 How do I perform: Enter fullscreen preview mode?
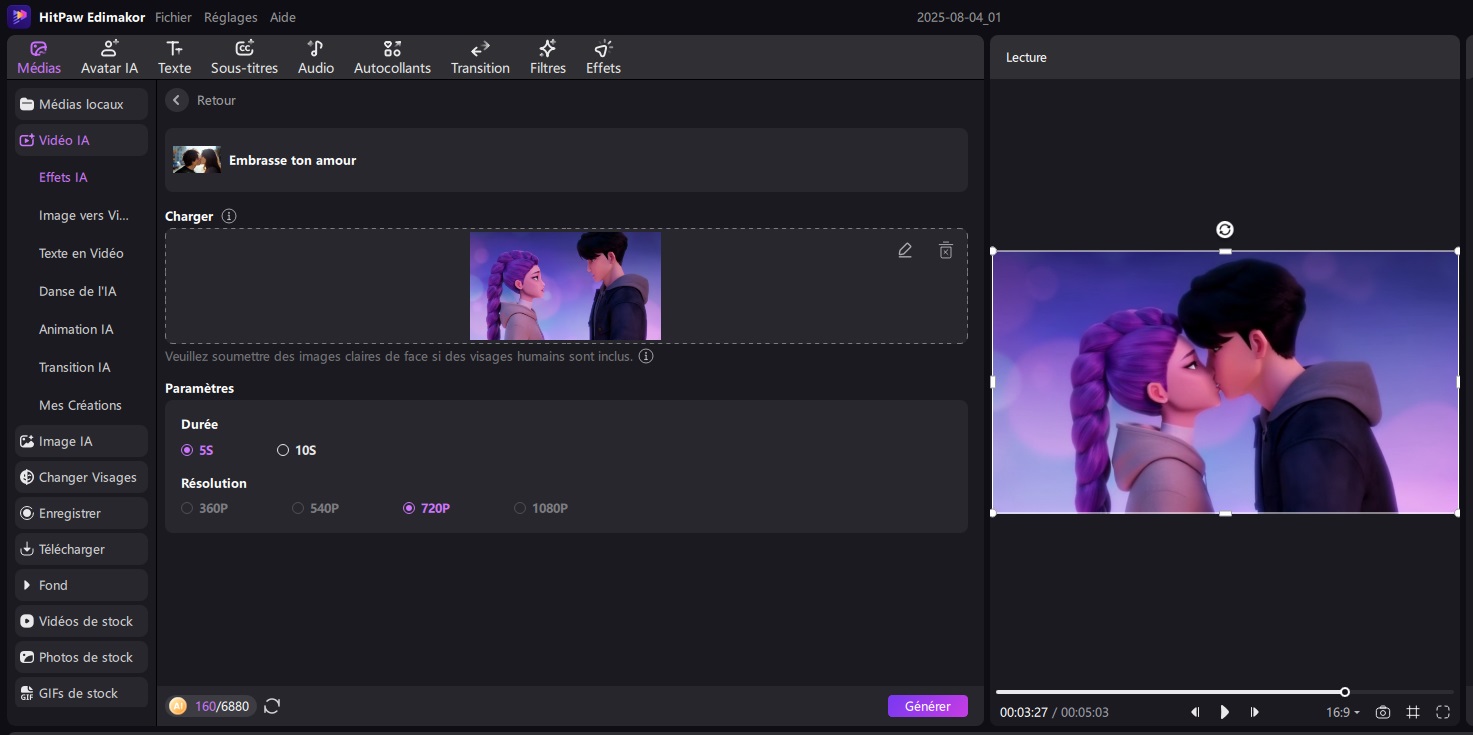pyautogui.click(x=1443, y=712)
